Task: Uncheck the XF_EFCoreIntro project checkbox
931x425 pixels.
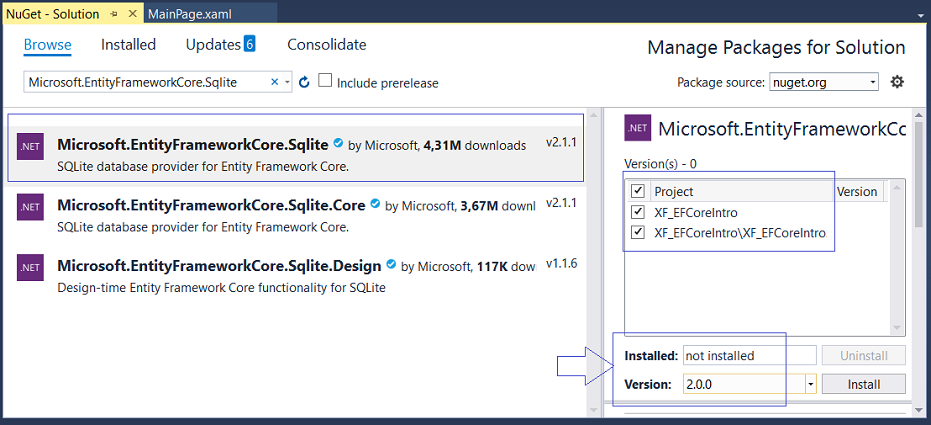Action: tap(638, 211)
